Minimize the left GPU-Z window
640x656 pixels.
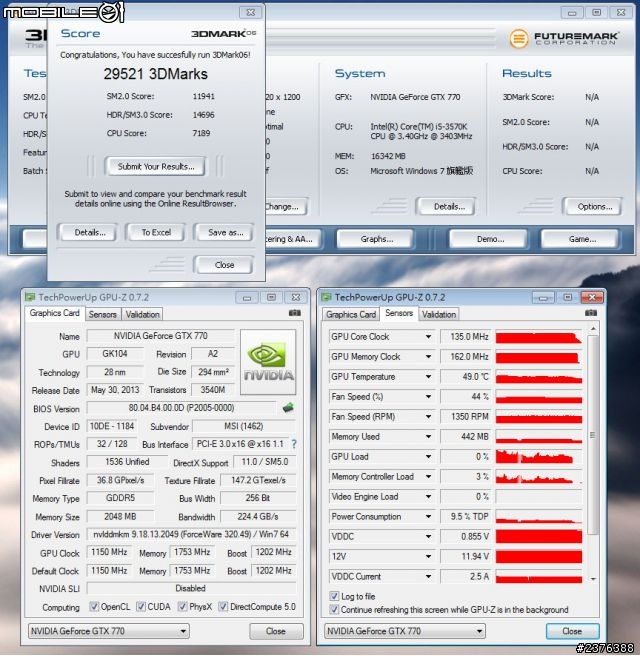pyautogui.click(x=247, y=297)
